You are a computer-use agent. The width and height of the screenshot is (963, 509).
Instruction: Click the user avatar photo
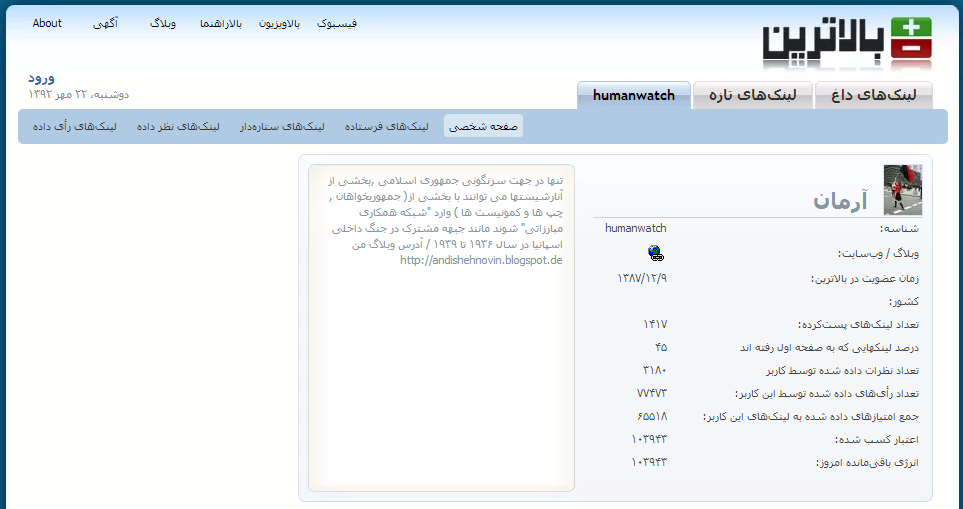[902, 191]
